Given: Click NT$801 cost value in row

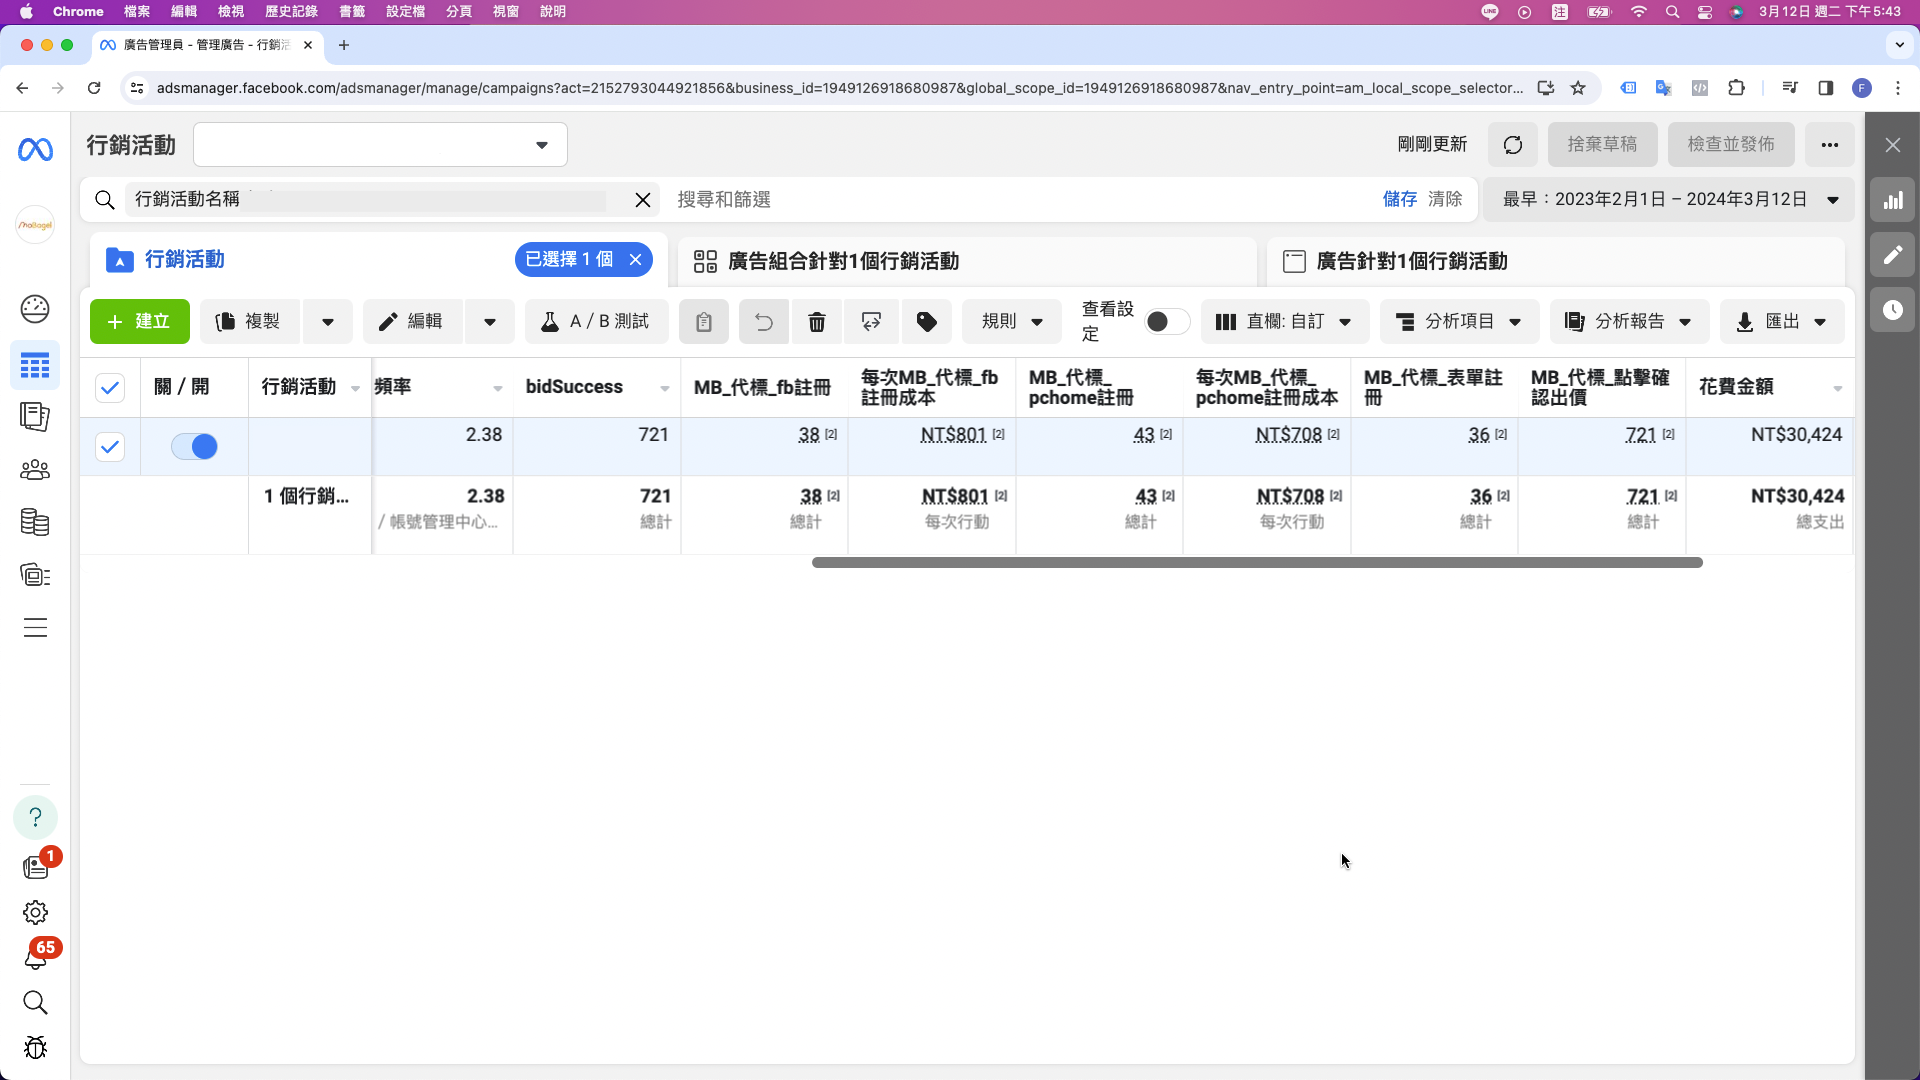Looking at the screenshot, I should coord(953,435).
